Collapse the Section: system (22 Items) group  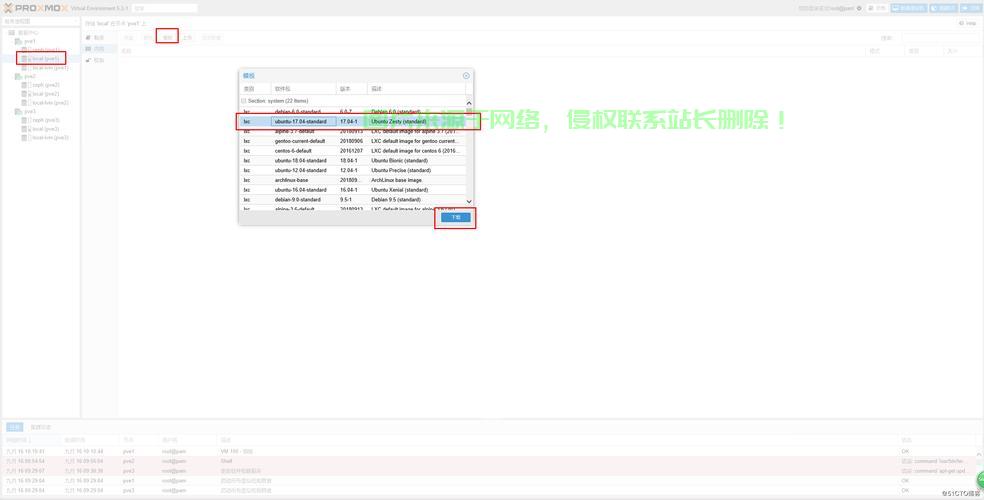point(244,101)
